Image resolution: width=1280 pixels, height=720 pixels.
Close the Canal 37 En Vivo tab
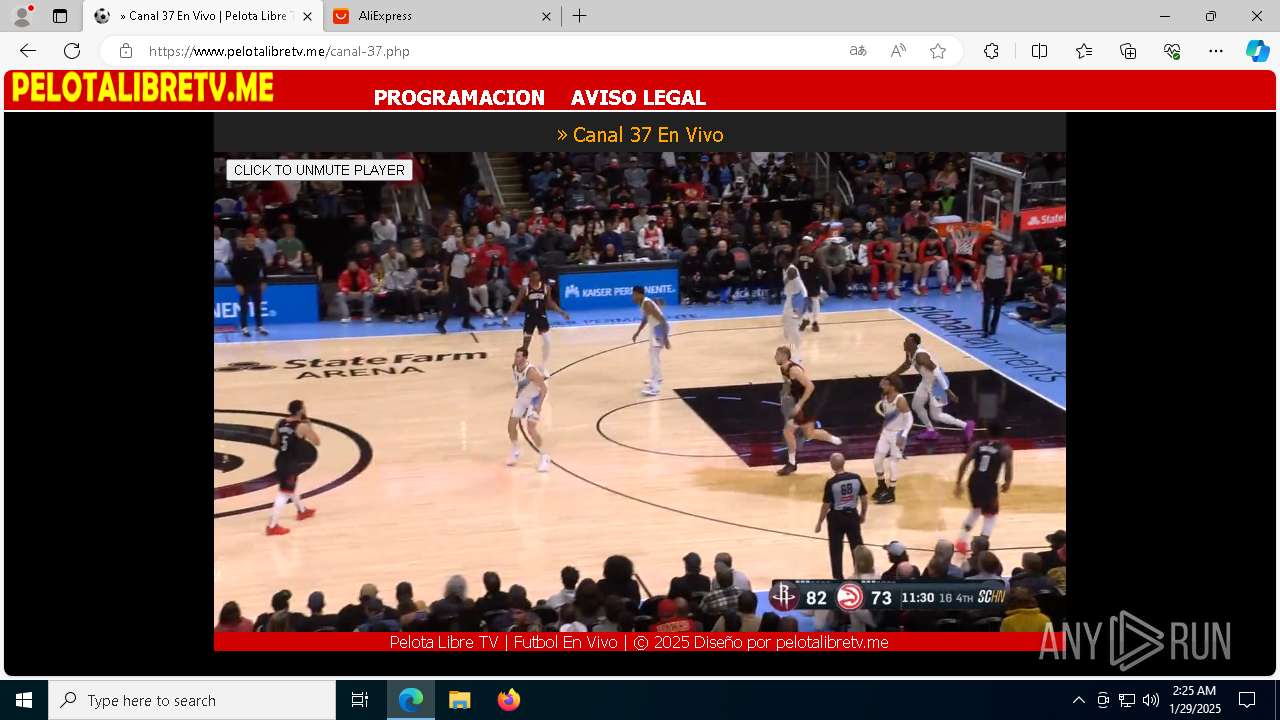[307, 16]
